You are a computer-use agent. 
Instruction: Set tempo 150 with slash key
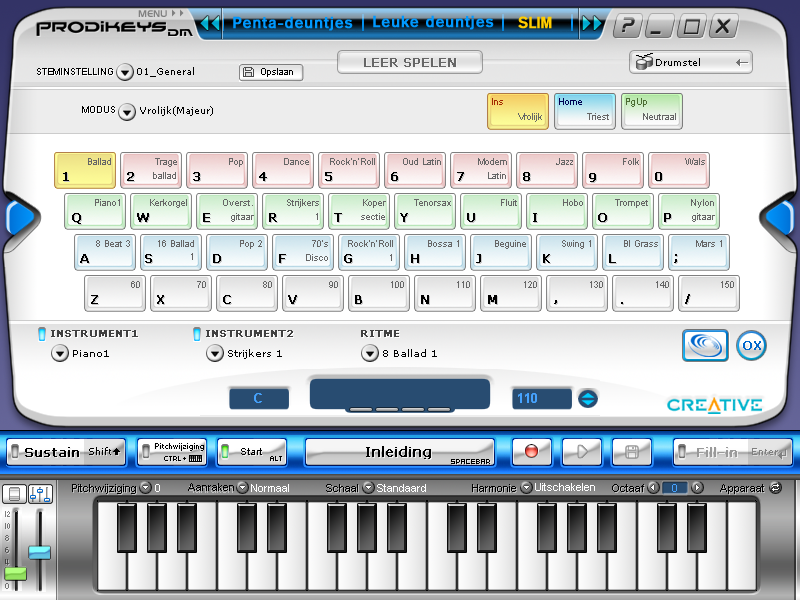(x=709, y=293)
